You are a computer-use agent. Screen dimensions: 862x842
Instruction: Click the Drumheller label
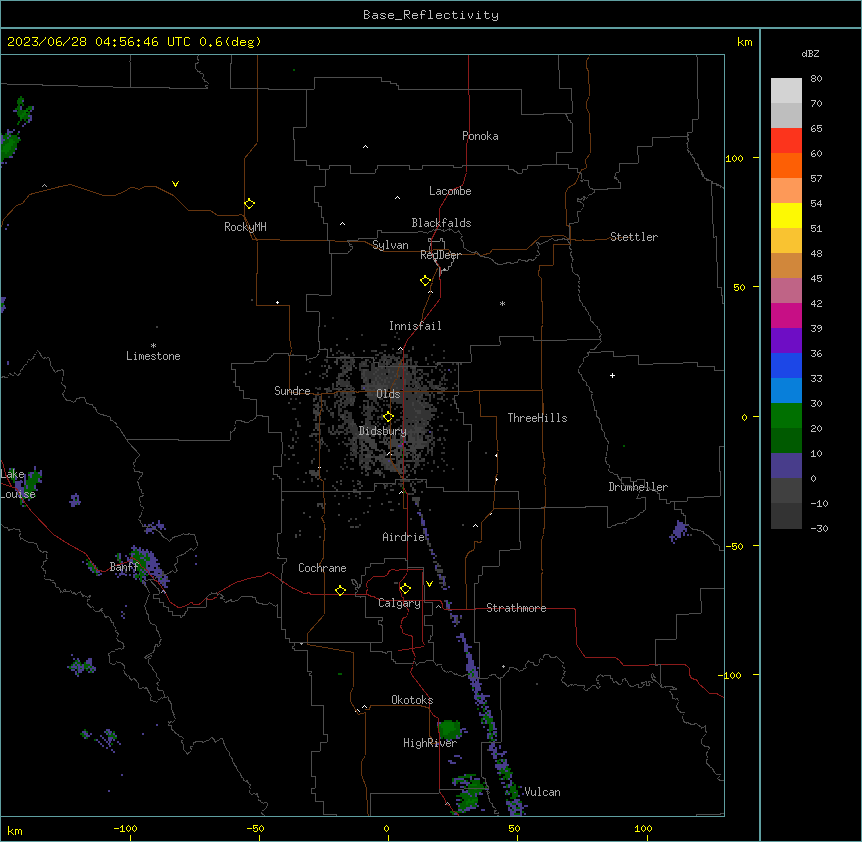(x=638, y=487)
